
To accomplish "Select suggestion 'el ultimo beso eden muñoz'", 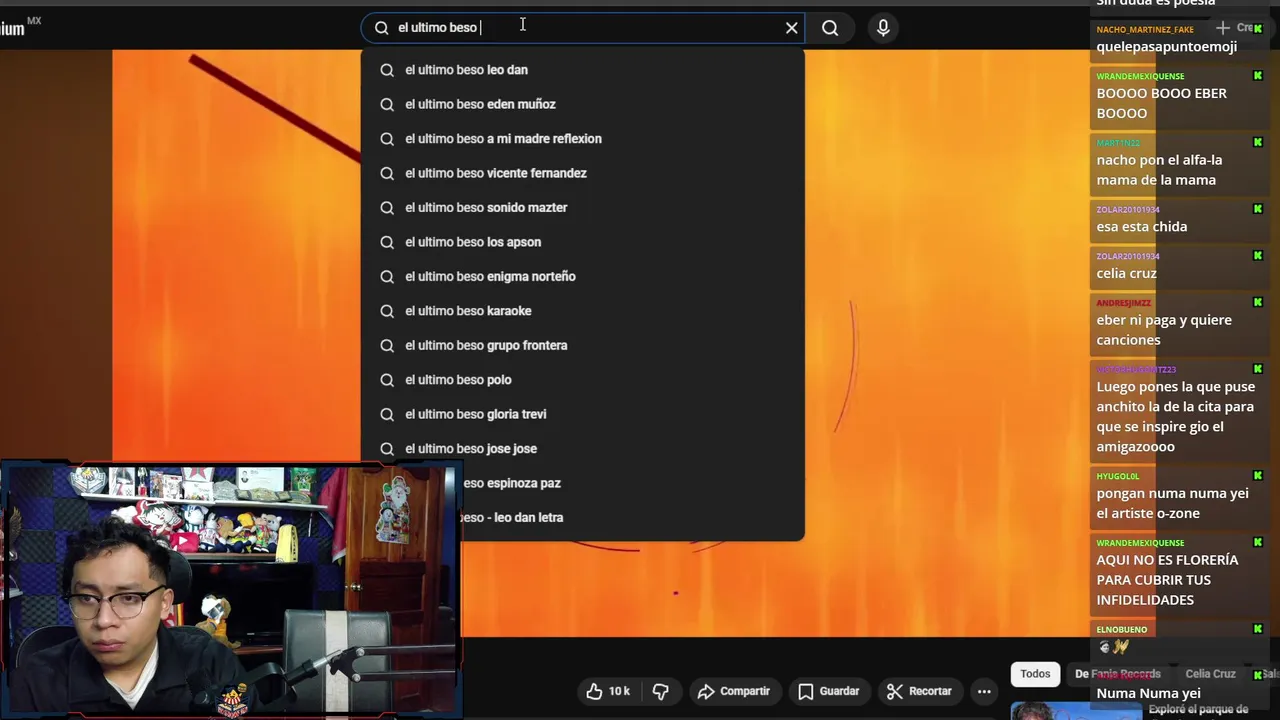I will click(583, 104).
